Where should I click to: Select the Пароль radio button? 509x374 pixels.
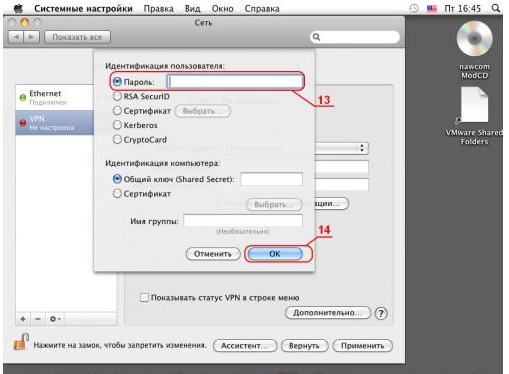(117, 82)
